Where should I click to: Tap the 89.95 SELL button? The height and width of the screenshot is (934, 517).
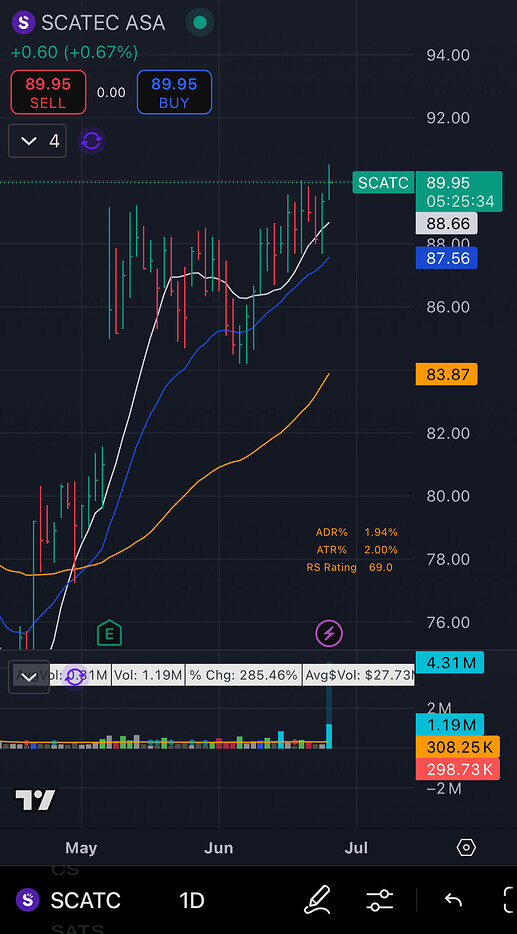[x=48, y=92]
